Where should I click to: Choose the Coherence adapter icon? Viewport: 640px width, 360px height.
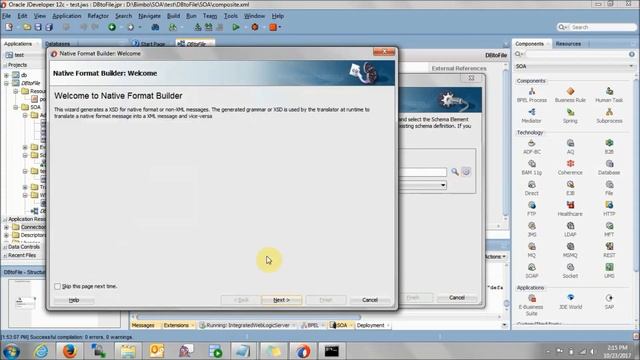(570, 164)
